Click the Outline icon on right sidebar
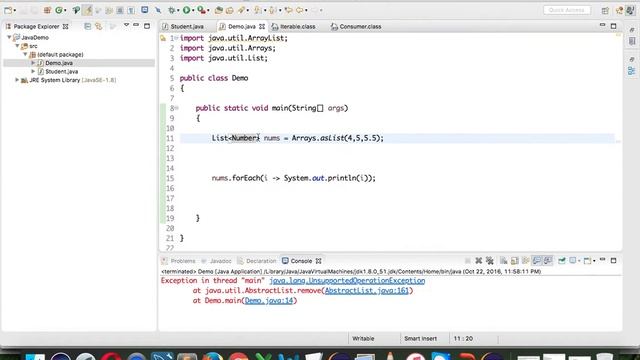This screenshot has height=360, width=640. [x=631, y=71]
